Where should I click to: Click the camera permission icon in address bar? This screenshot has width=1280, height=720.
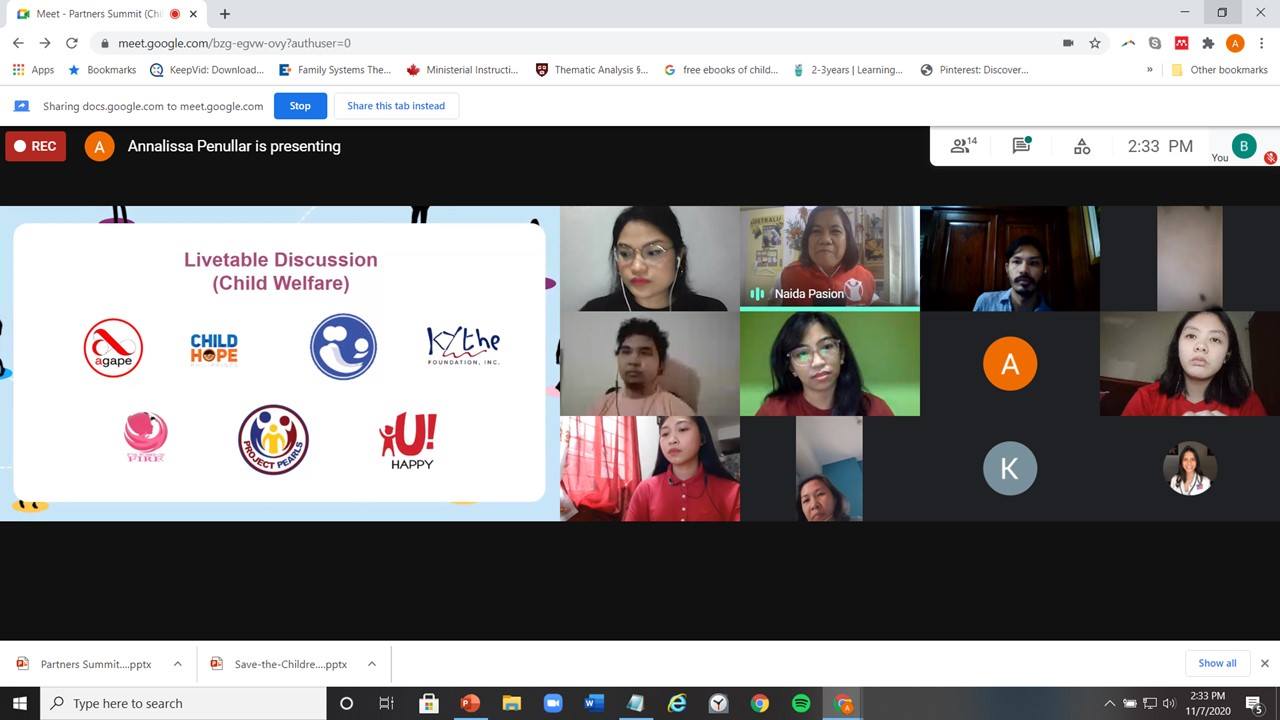(x=1068, y=43)
